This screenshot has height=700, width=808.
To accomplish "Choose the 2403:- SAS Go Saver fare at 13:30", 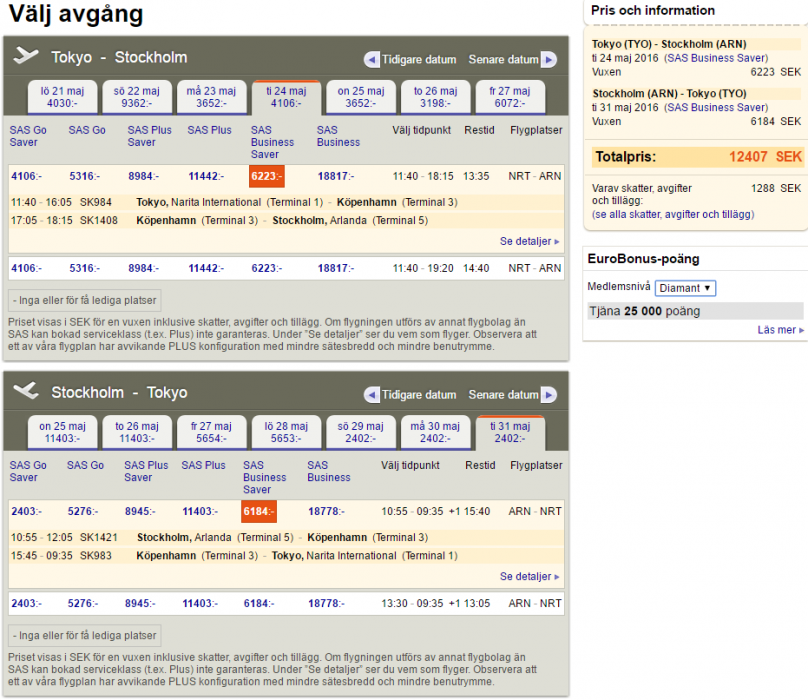I will click(25, 604).
